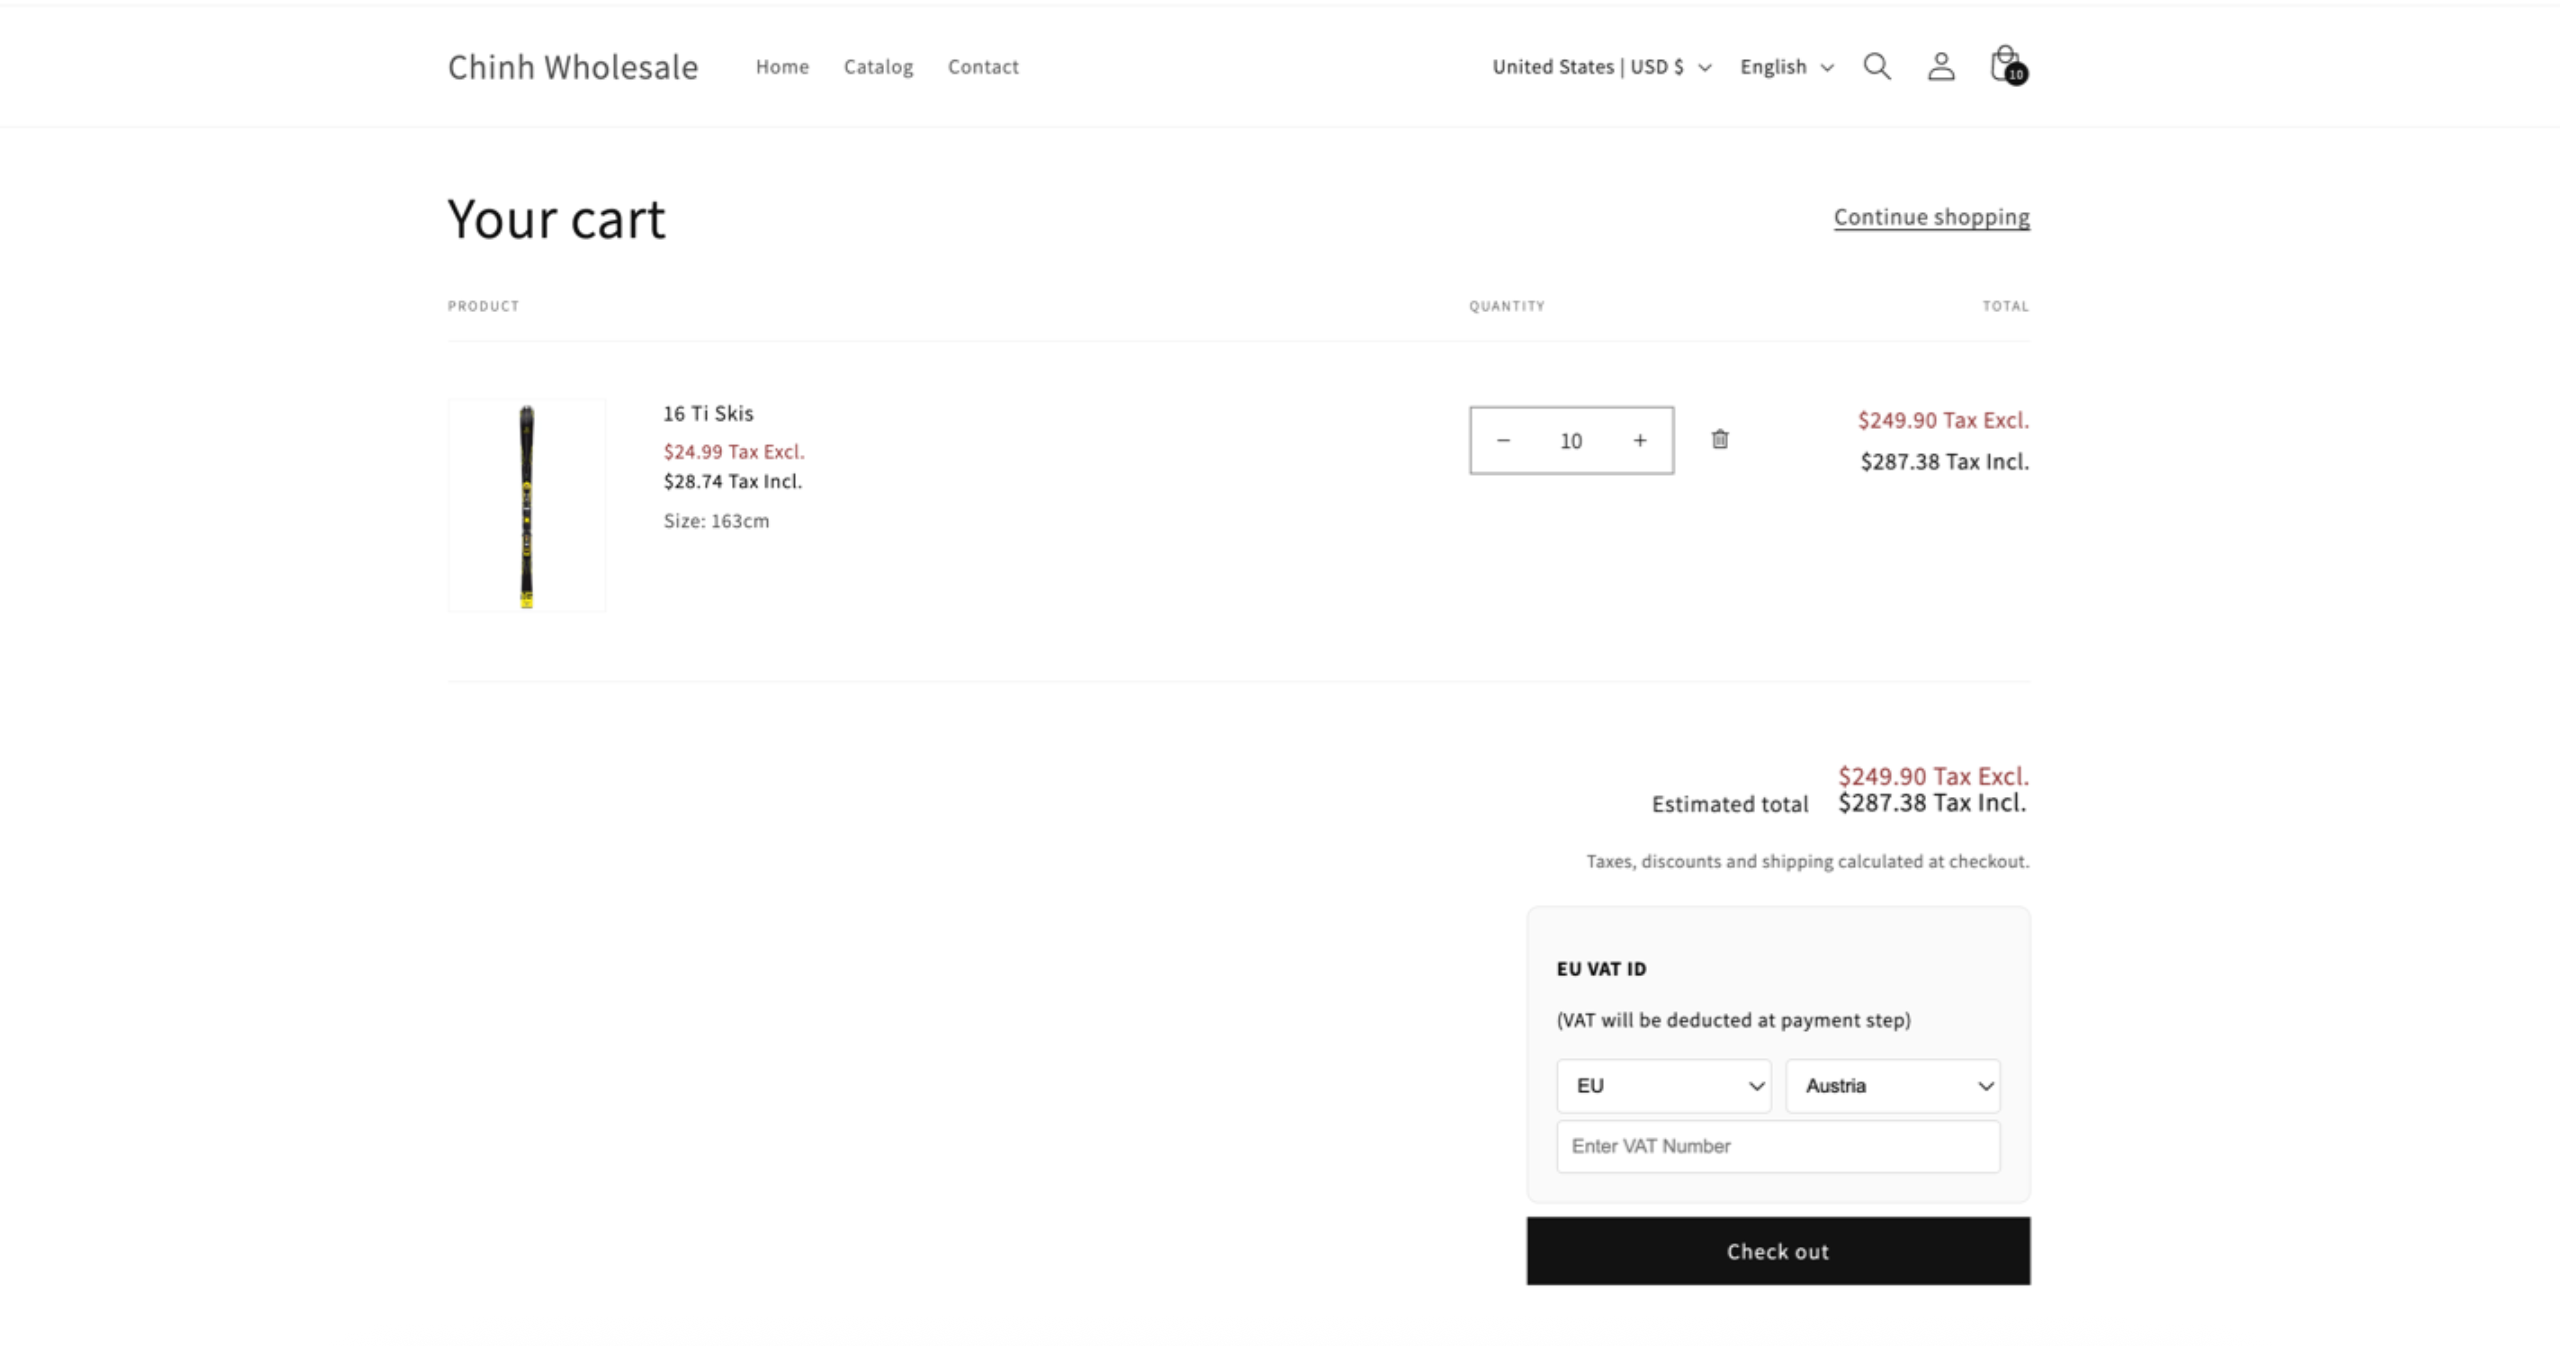Focus the Enter VAT Number field
2560x1346 pixels.
[1778, 1146]
